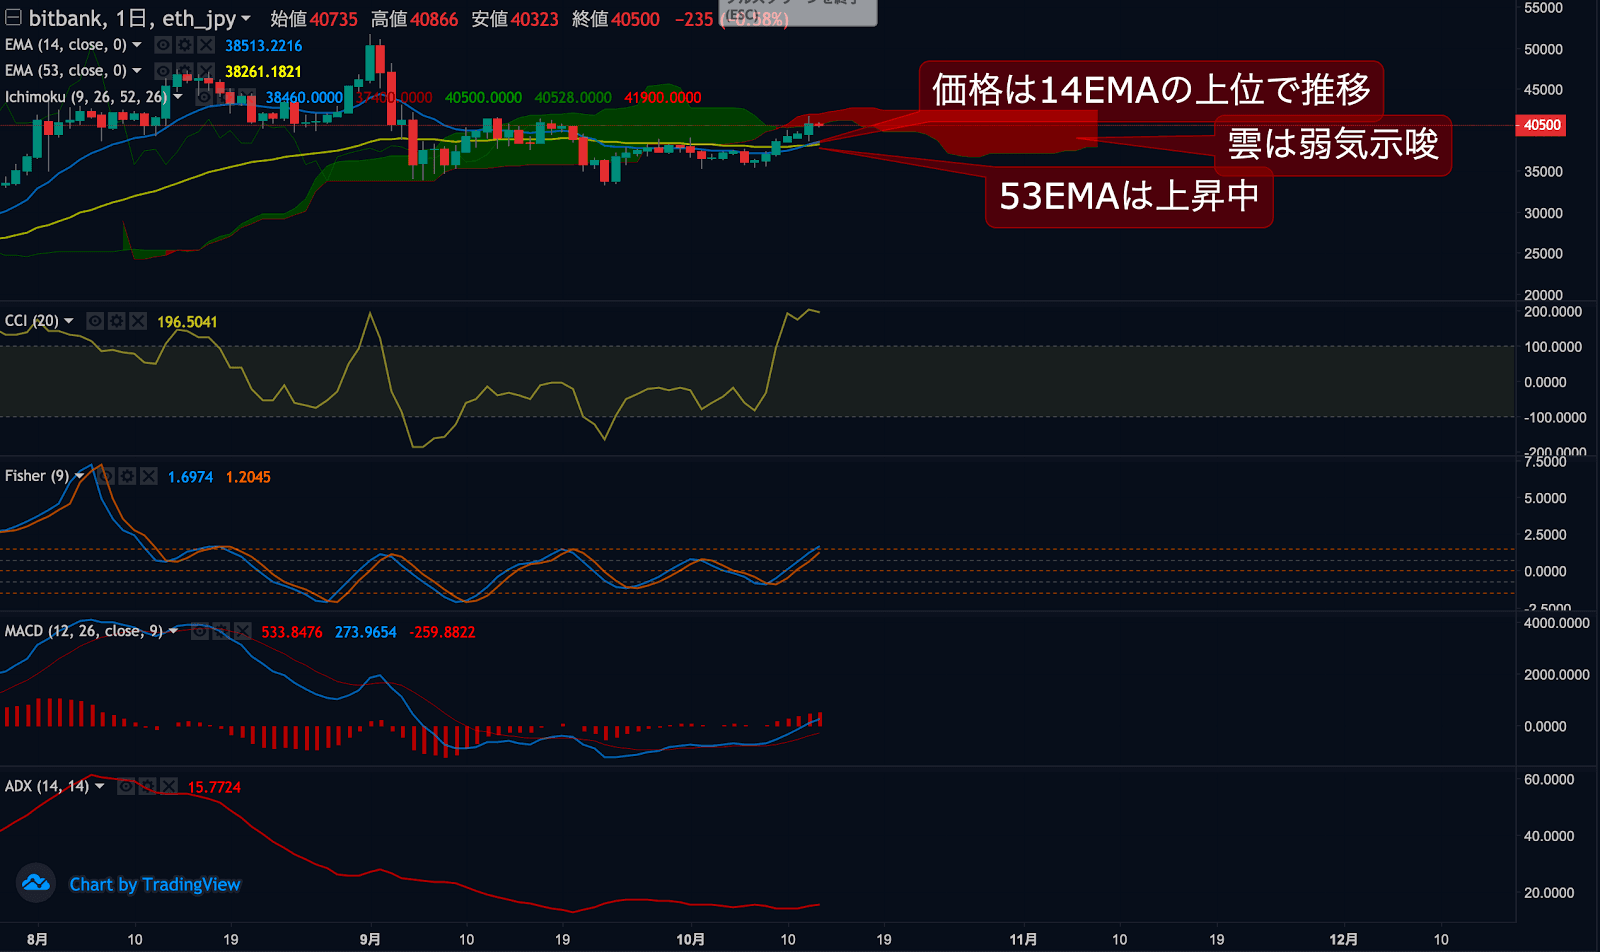Open dropdown arrow beside Ichimoku indicator
1600x952 pixels.
click(178, 97)
